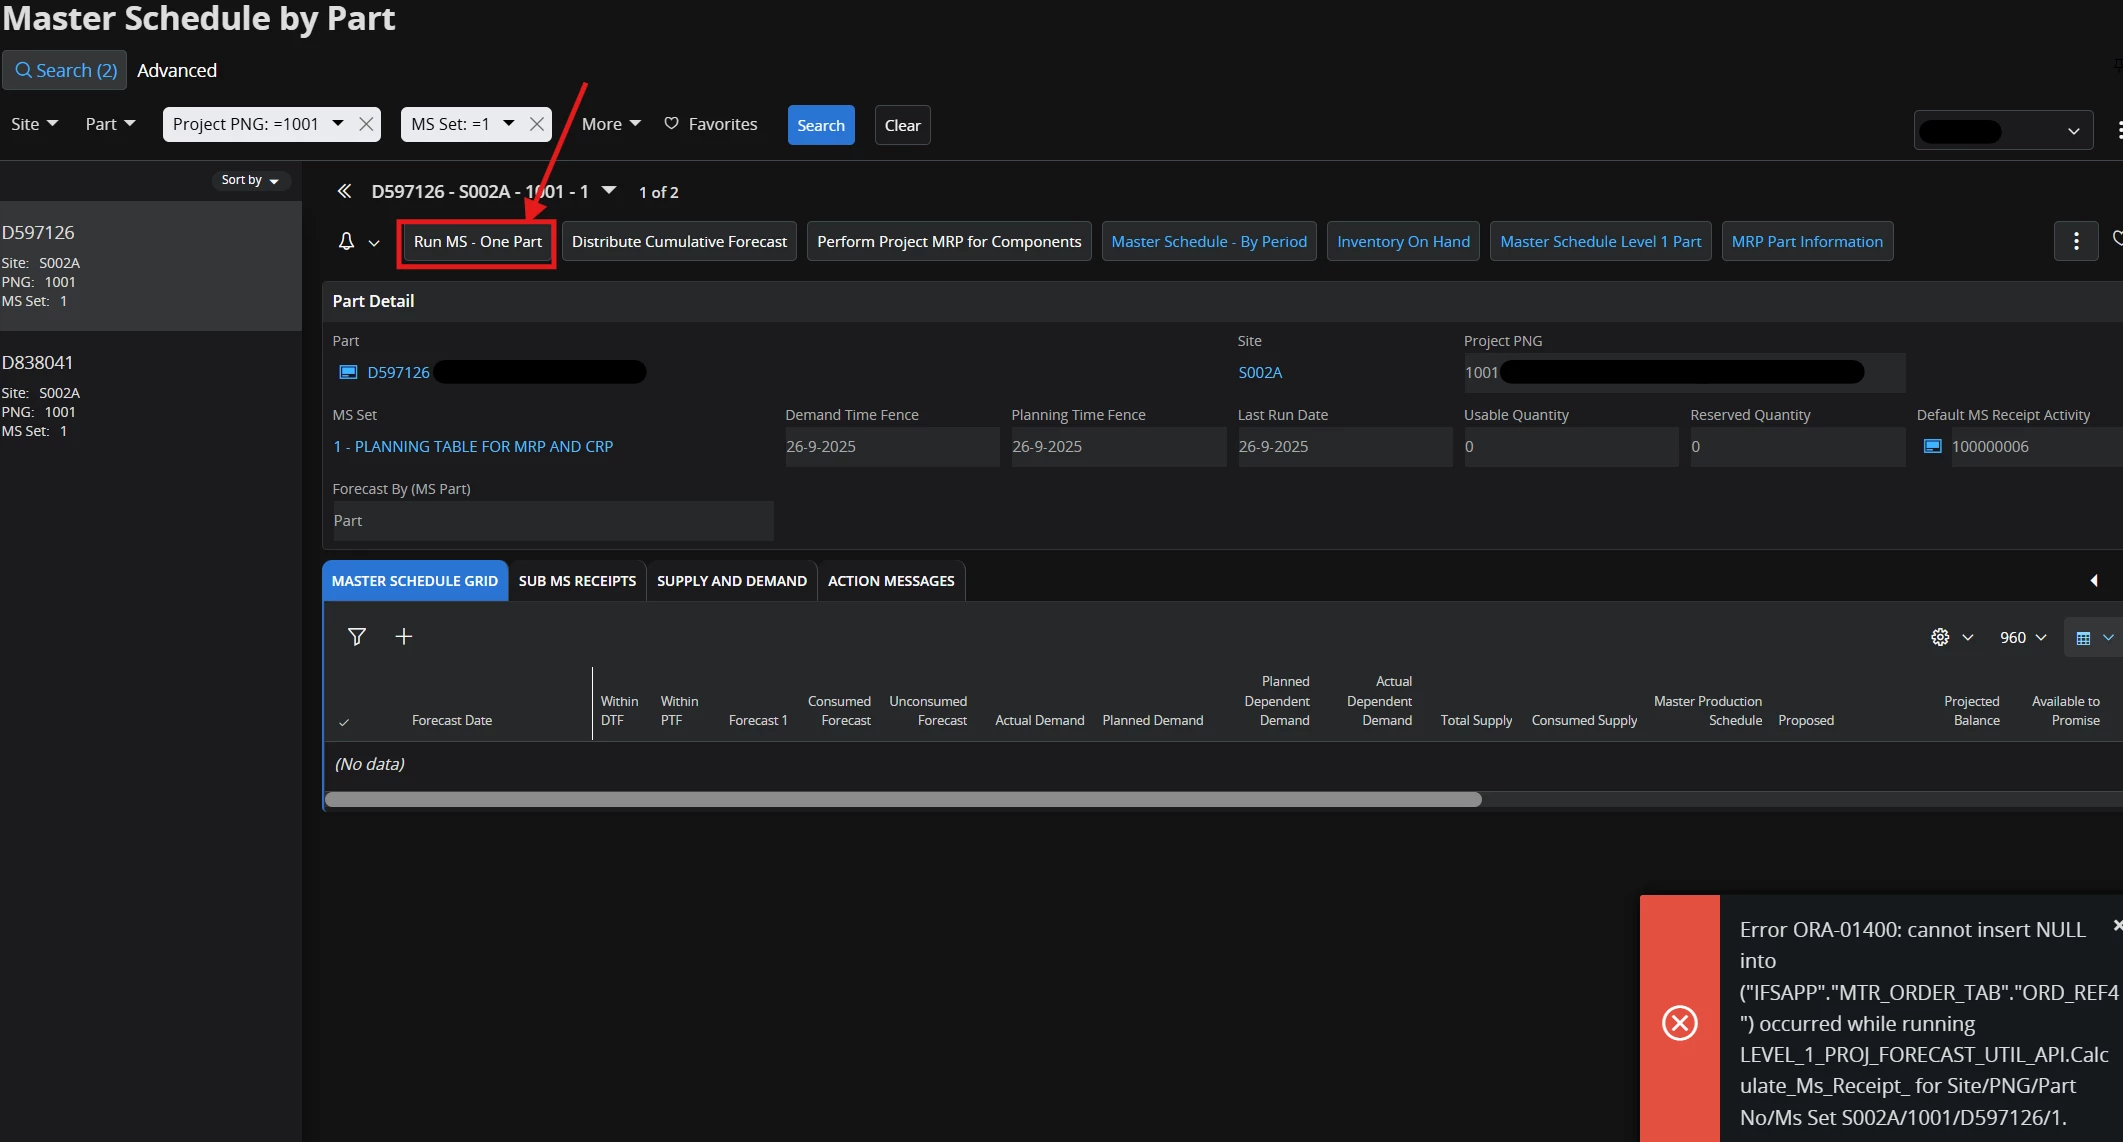This screenshot has height=1142, width=2123.
Task: Click the notification bell icon
Action: click(346, 241)
